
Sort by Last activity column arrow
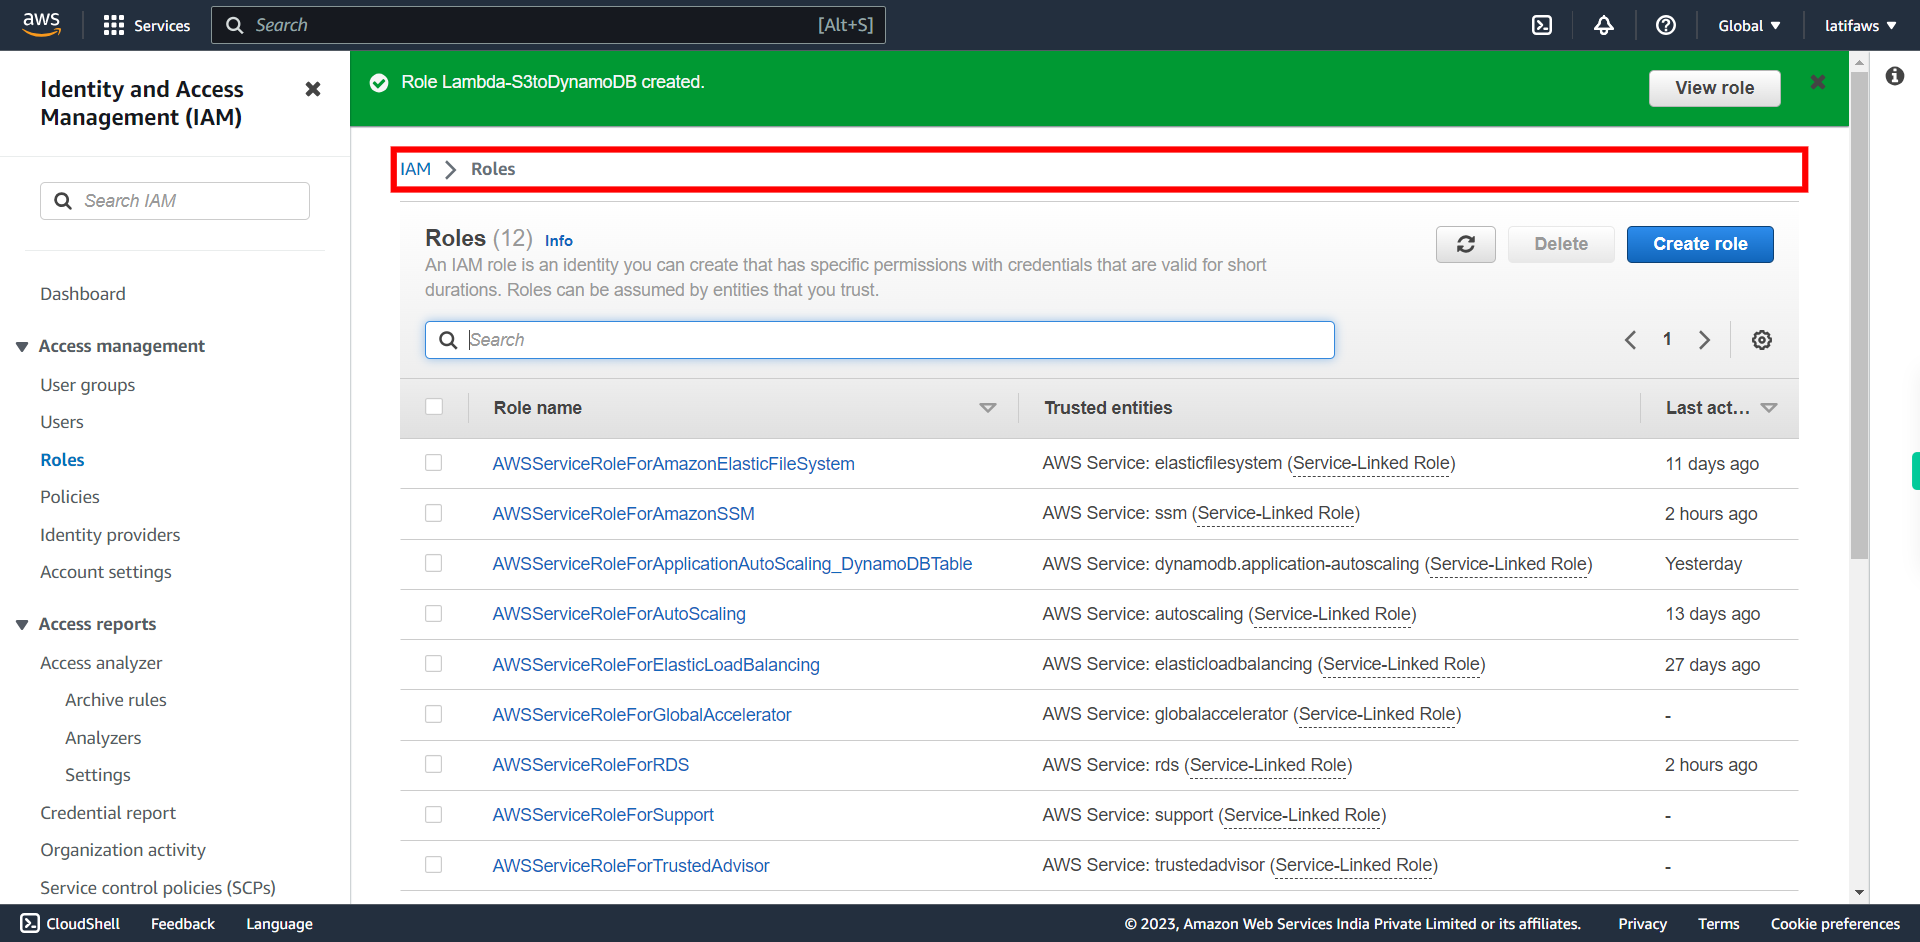[1769, 408]
